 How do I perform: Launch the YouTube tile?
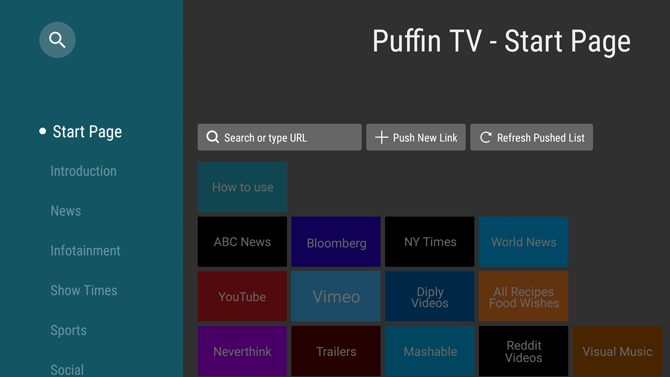242,296
